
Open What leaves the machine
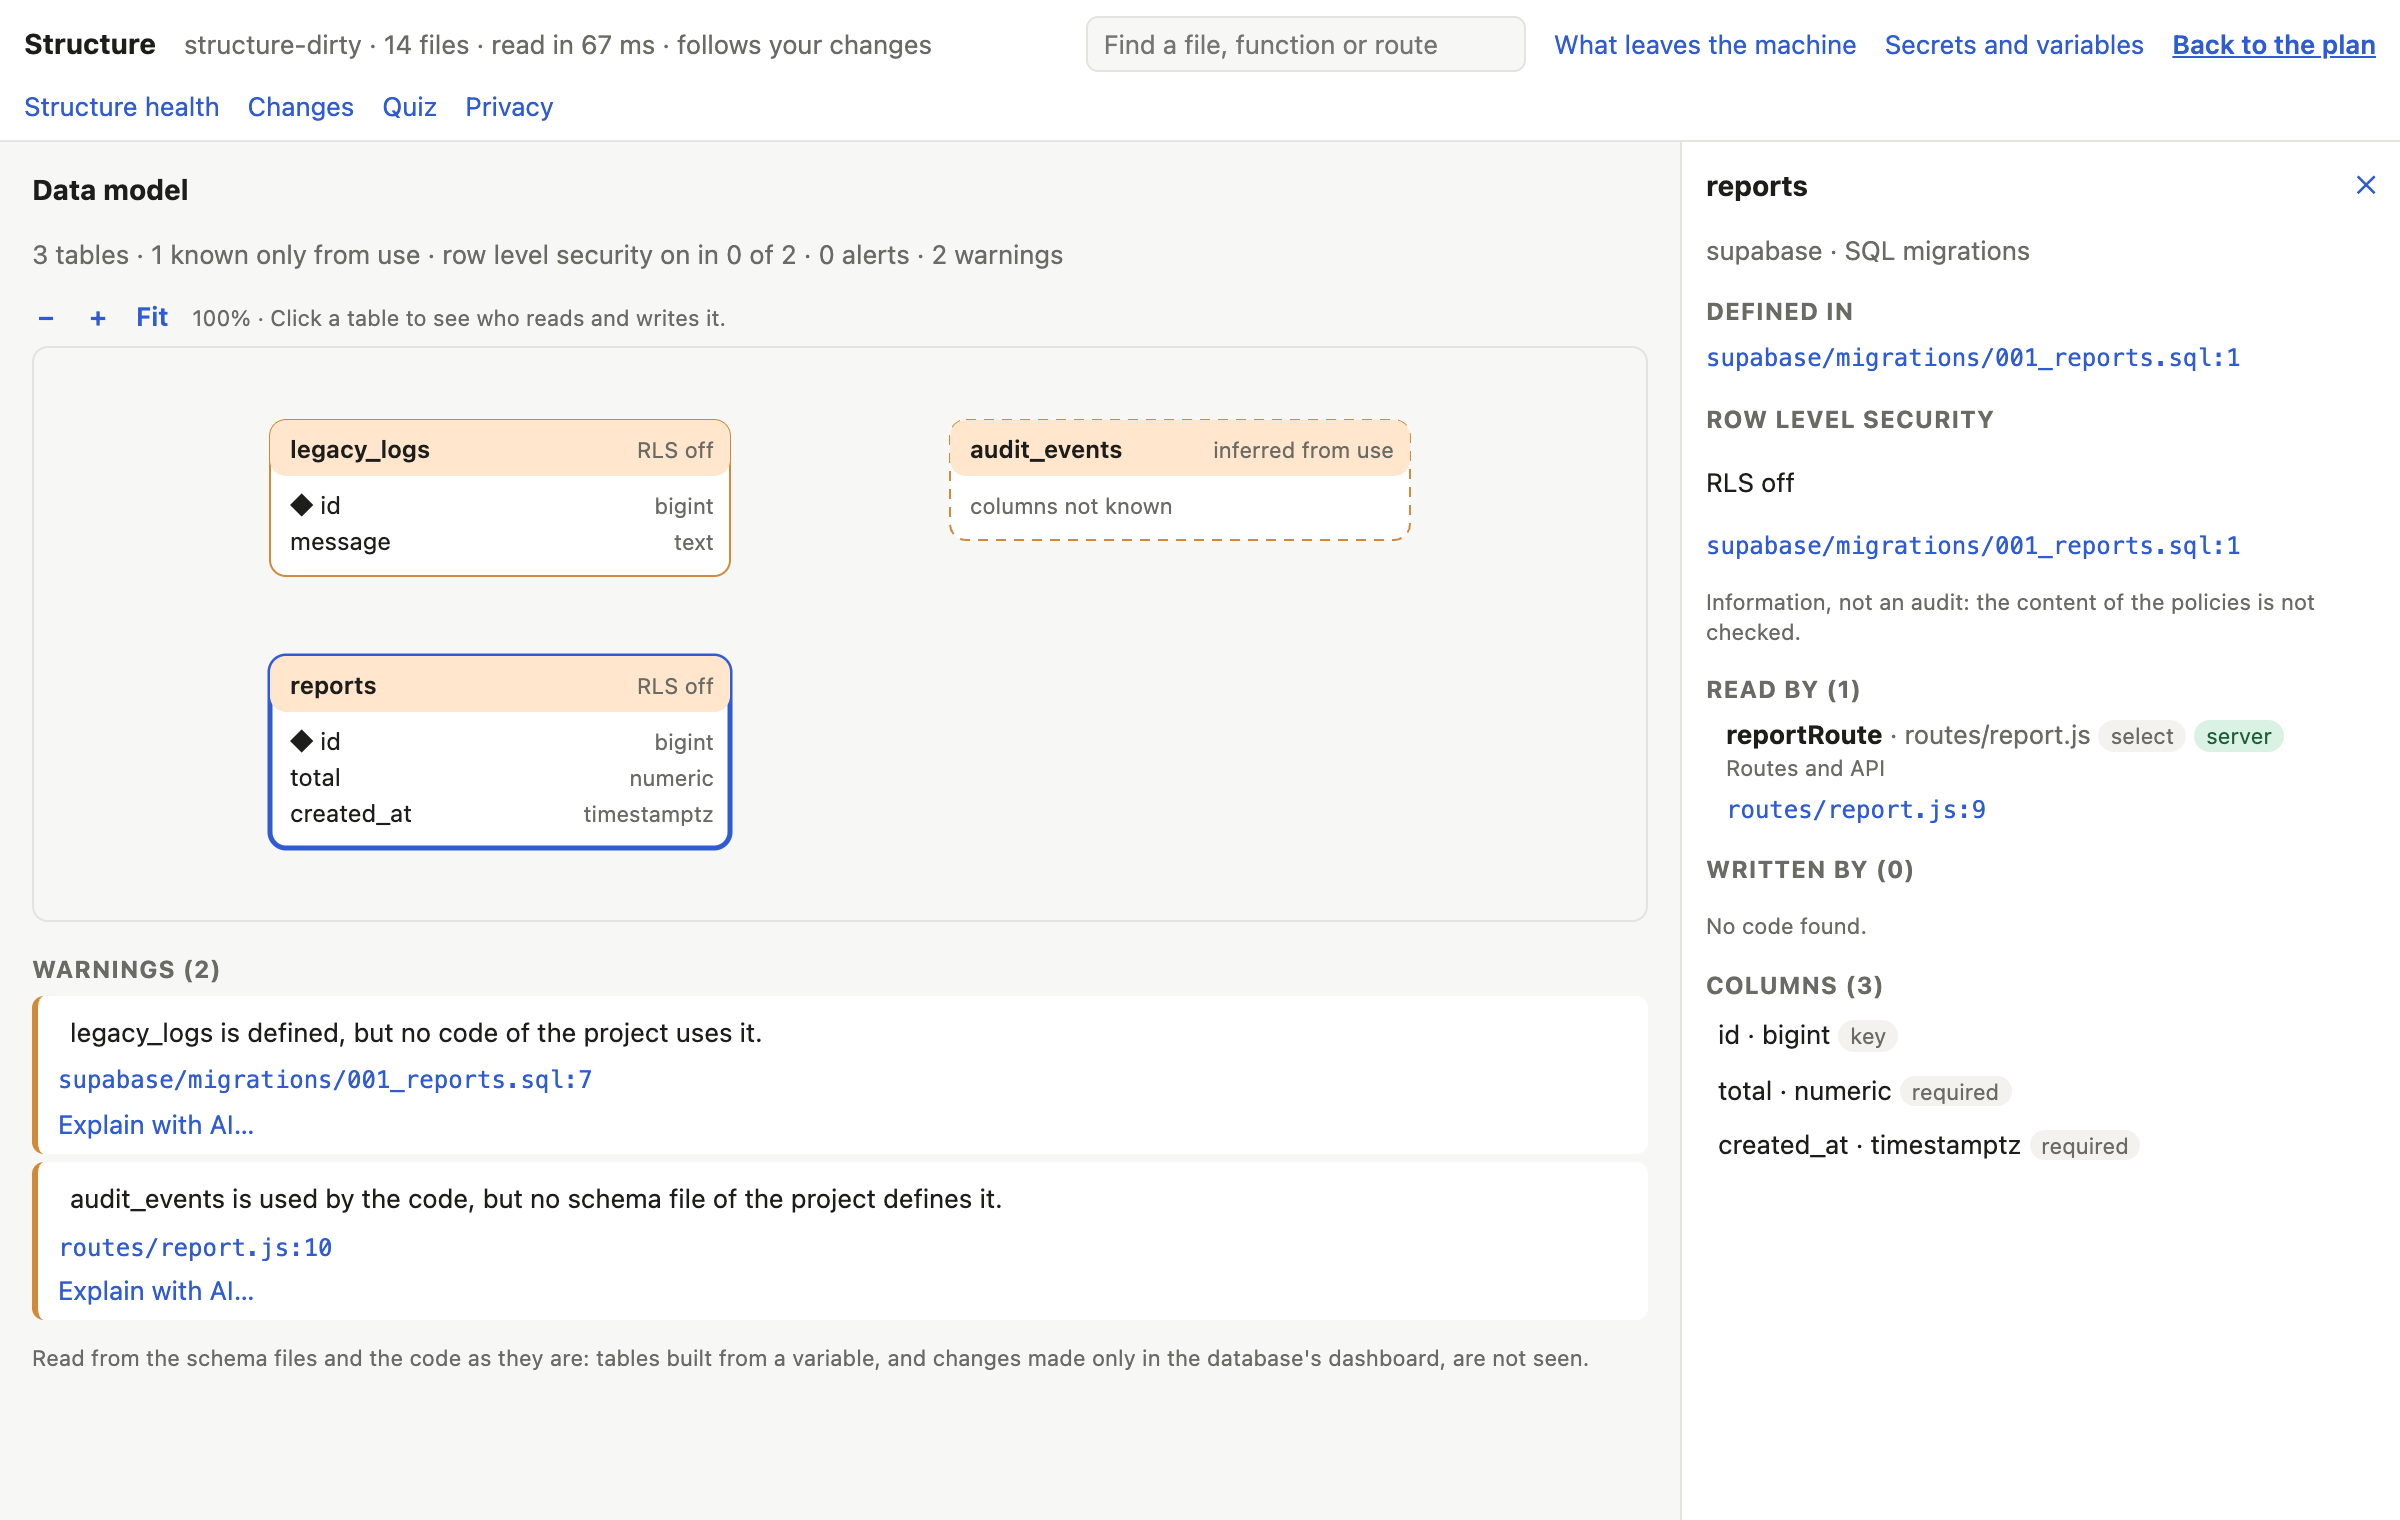1705,45
